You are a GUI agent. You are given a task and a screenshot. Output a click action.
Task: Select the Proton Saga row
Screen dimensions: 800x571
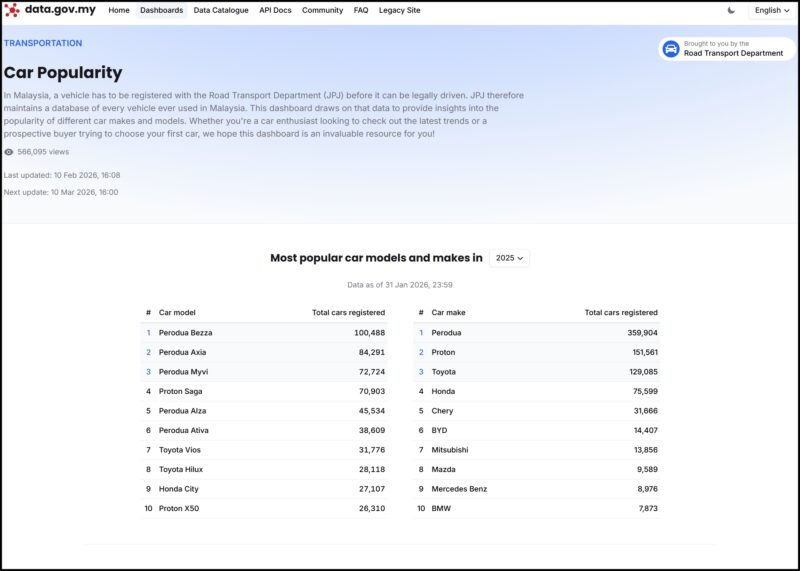[x=264, y=391]
